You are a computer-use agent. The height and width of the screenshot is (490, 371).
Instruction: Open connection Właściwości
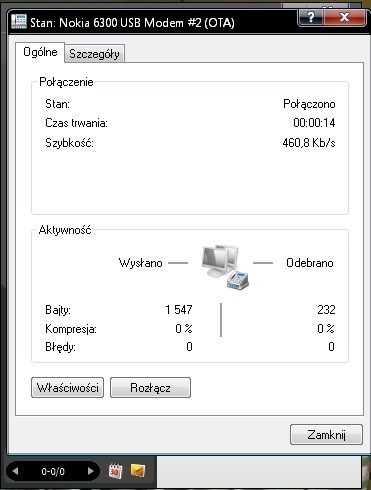(x=68, y=388)
